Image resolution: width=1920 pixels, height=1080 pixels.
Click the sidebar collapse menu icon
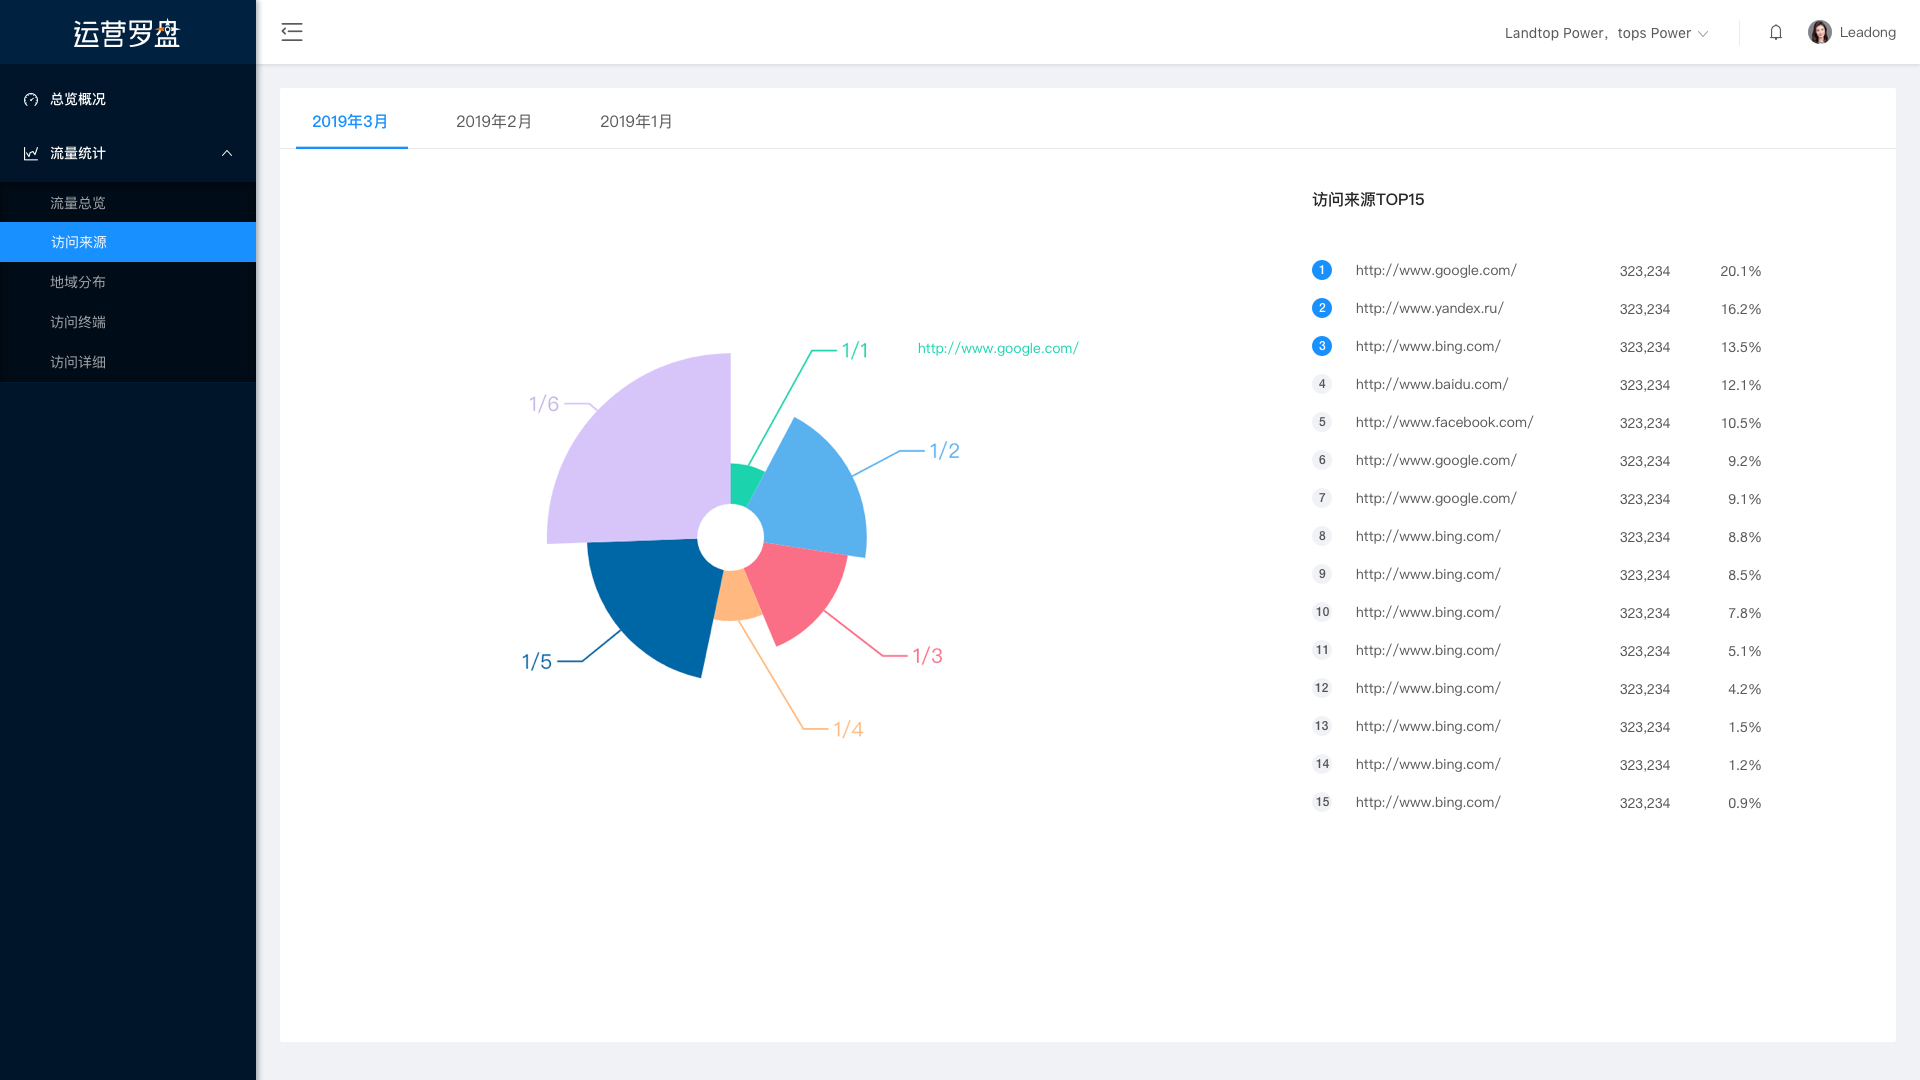click(291, 32)
